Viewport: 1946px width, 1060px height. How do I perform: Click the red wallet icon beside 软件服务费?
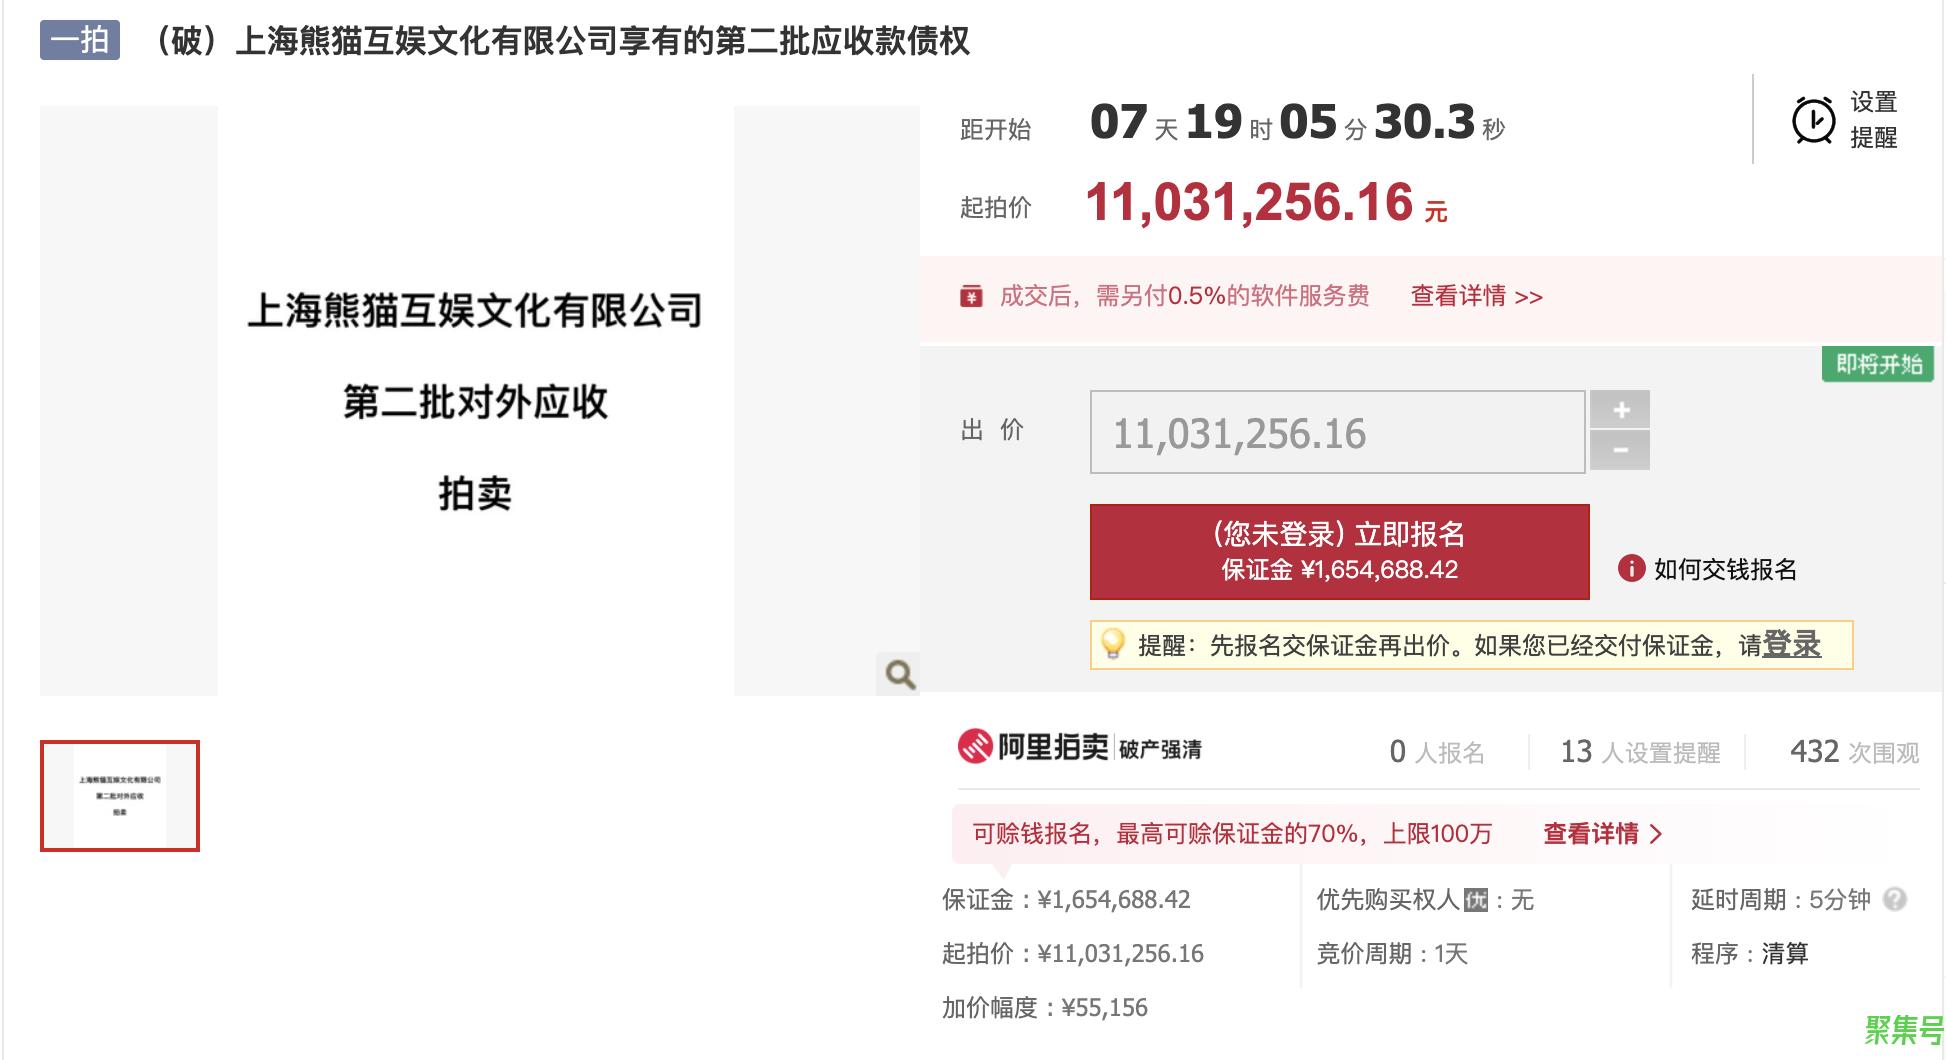coord(971,296)
